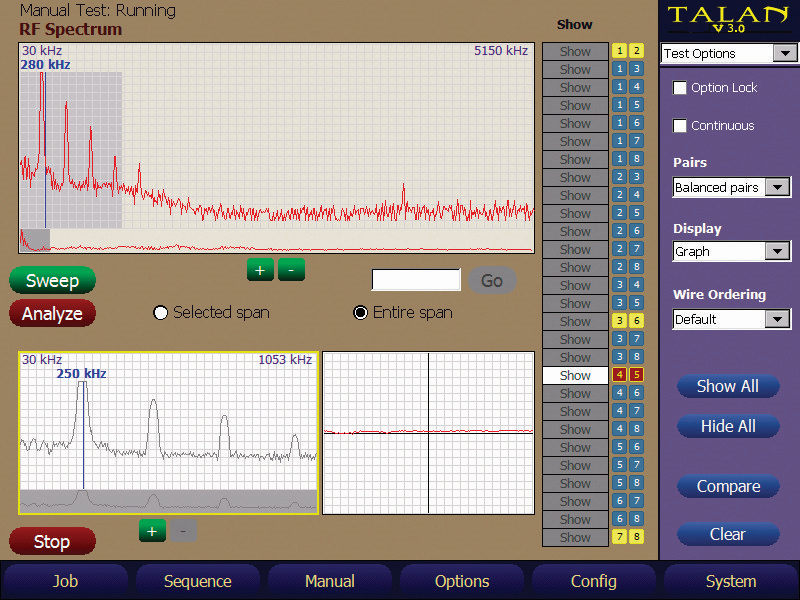Viewport: 800px width, 600px height.
Task: Click the grey overview strip under lower graph
Action: point(168,502)
